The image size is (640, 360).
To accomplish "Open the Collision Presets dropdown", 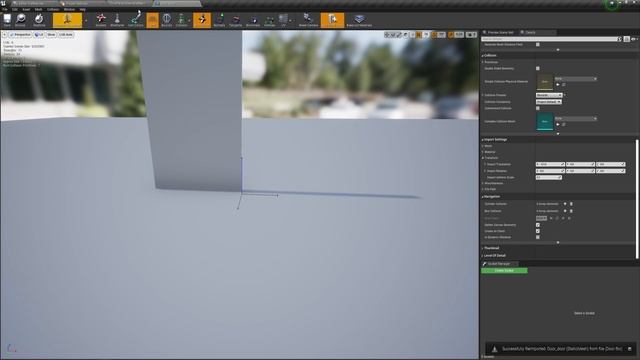I will [x=549, y=95].
